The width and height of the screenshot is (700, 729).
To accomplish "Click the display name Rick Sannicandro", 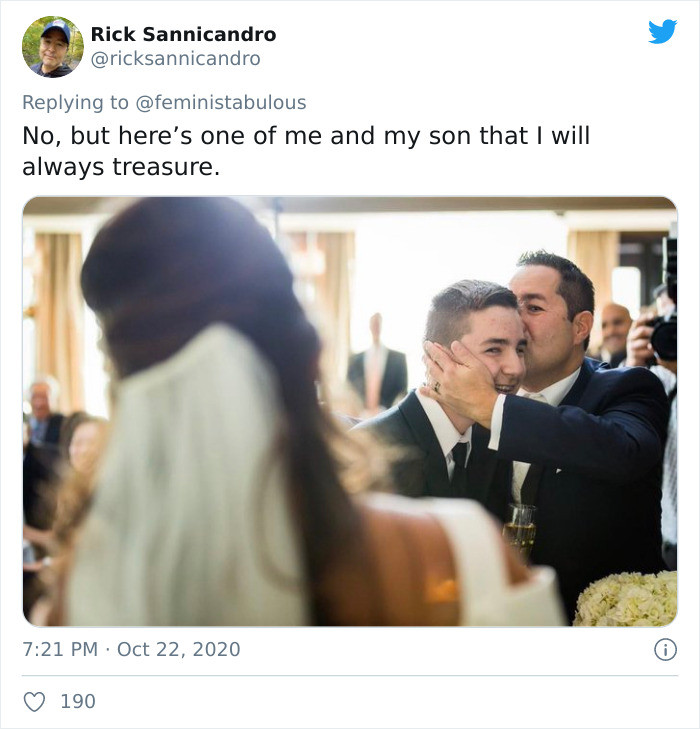I will click(183, 34).
